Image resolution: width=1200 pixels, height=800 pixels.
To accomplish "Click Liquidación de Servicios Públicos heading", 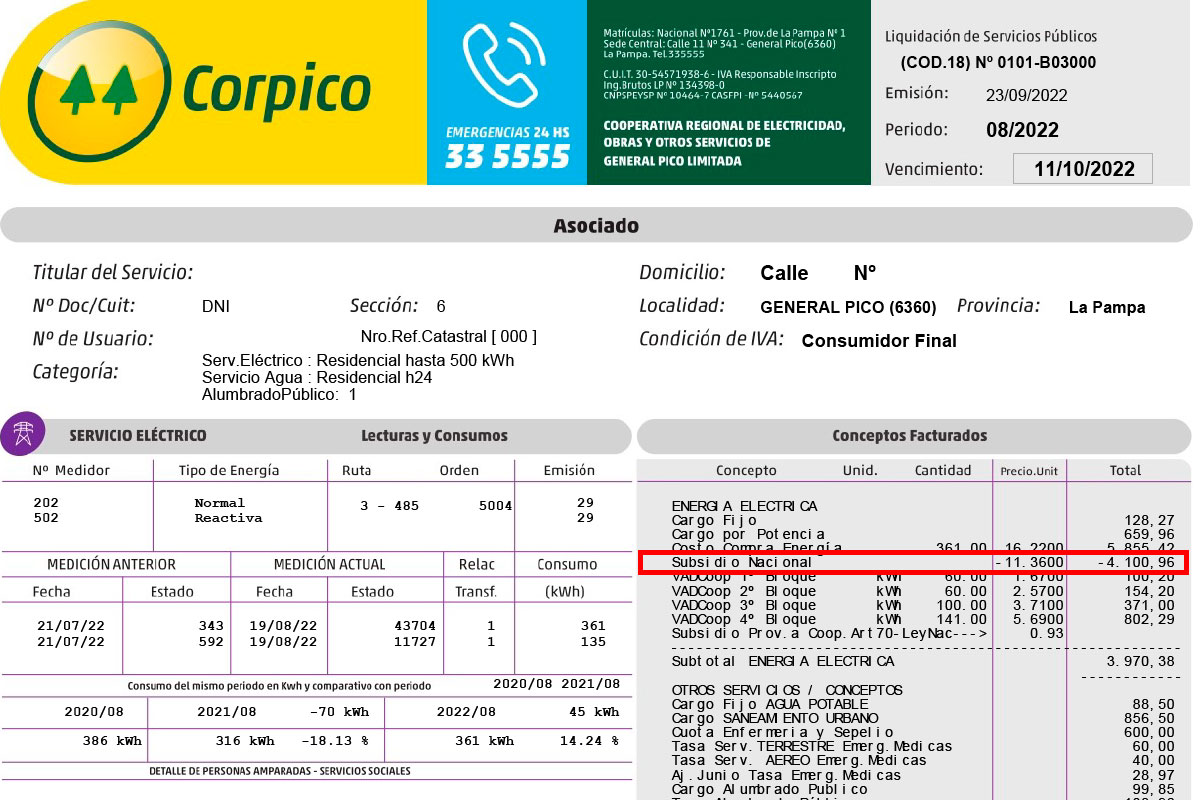I will tap(991, 36).
